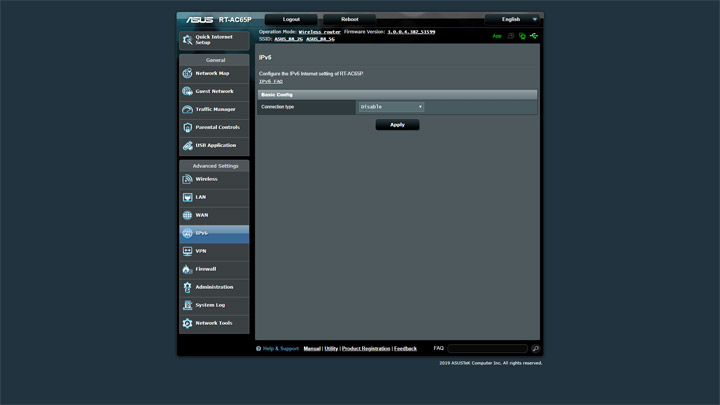Click the LAN icon in sidebar
Image resolution: width=720 pixels, height=405 pixels.
point(187,197)
